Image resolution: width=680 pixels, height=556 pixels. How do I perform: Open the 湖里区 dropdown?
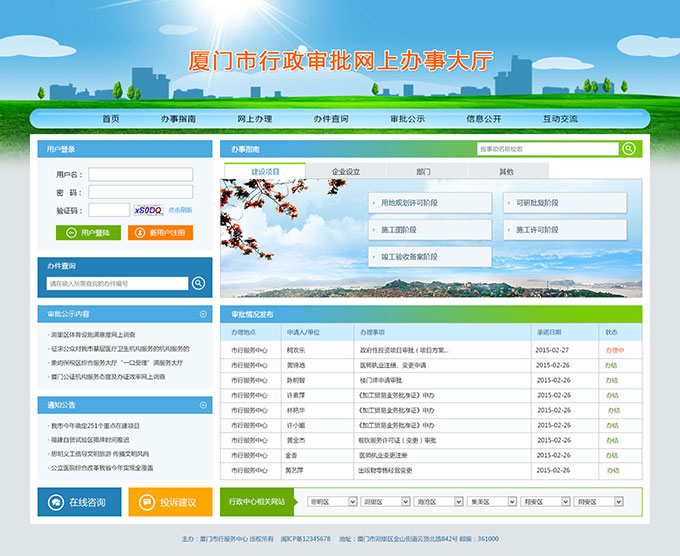[x=385, y=501]
